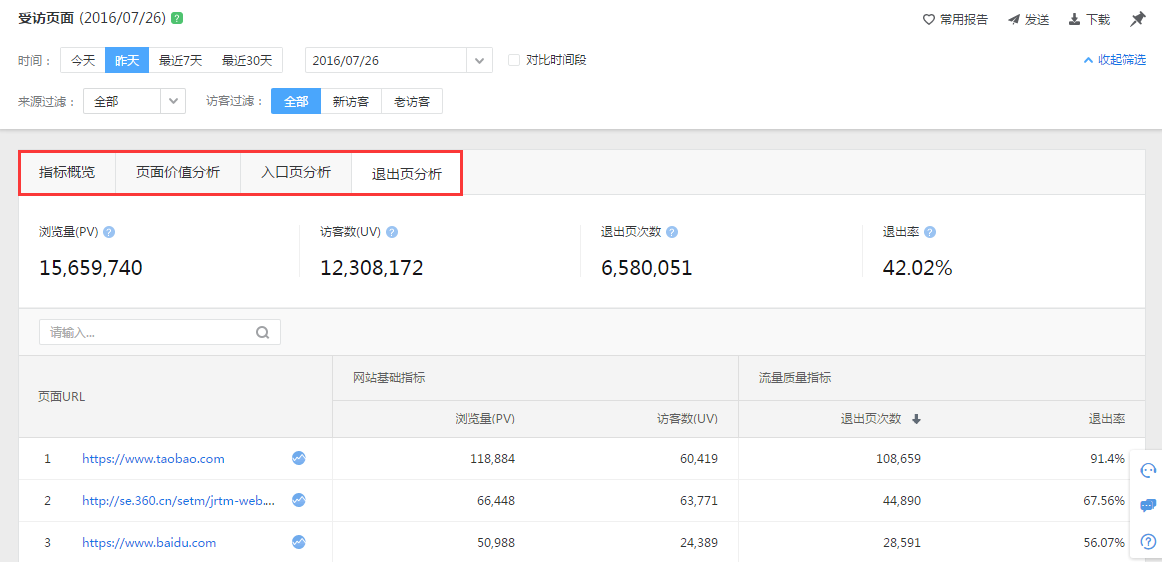Screen dimensions: 1162x562
Task: Select 老访客 visitor filter
Action: 412,102
